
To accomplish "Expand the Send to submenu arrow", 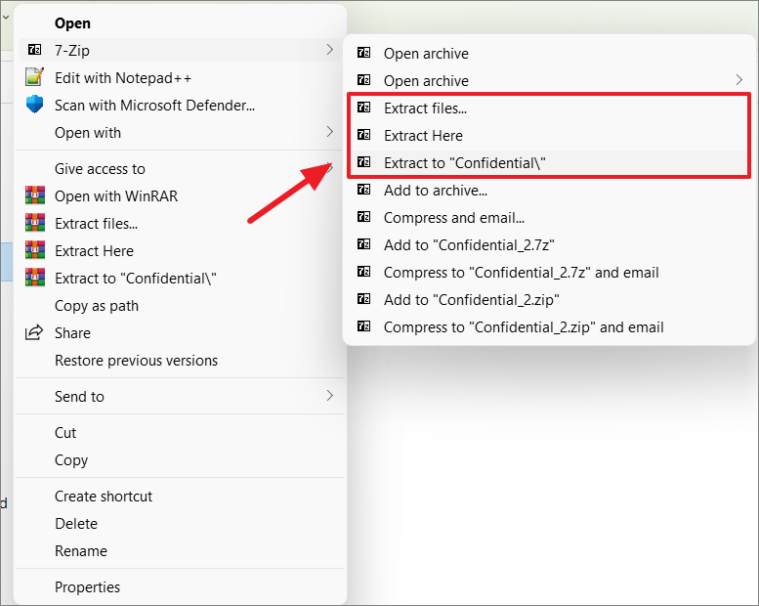I will pyautogui.click(x=330, y=396).
